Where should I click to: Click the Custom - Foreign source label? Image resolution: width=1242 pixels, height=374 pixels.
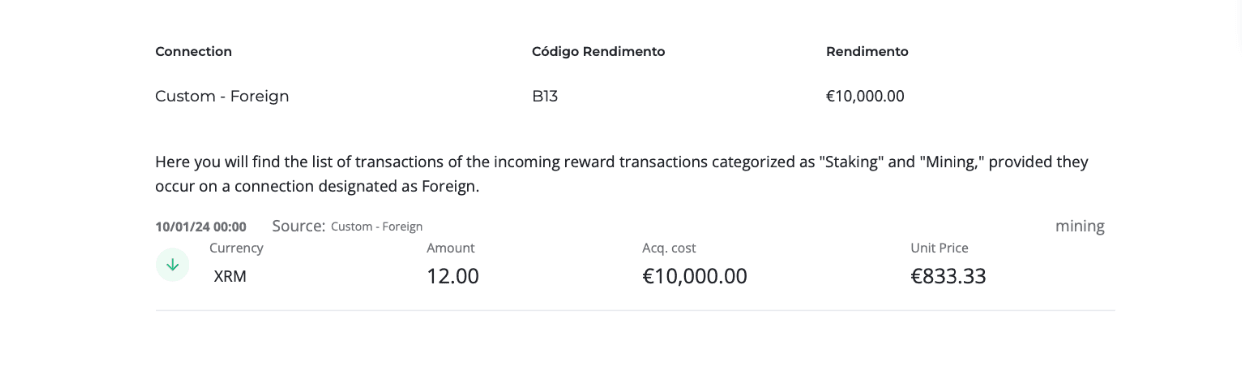[377, 227]
